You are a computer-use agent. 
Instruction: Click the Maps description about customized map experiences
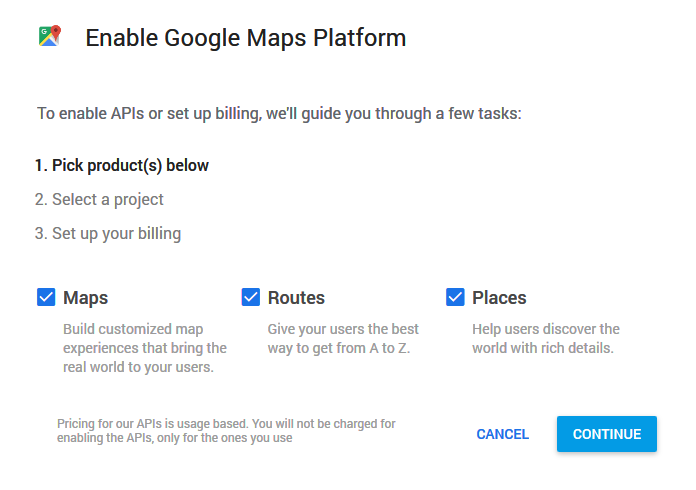[145, 348]
